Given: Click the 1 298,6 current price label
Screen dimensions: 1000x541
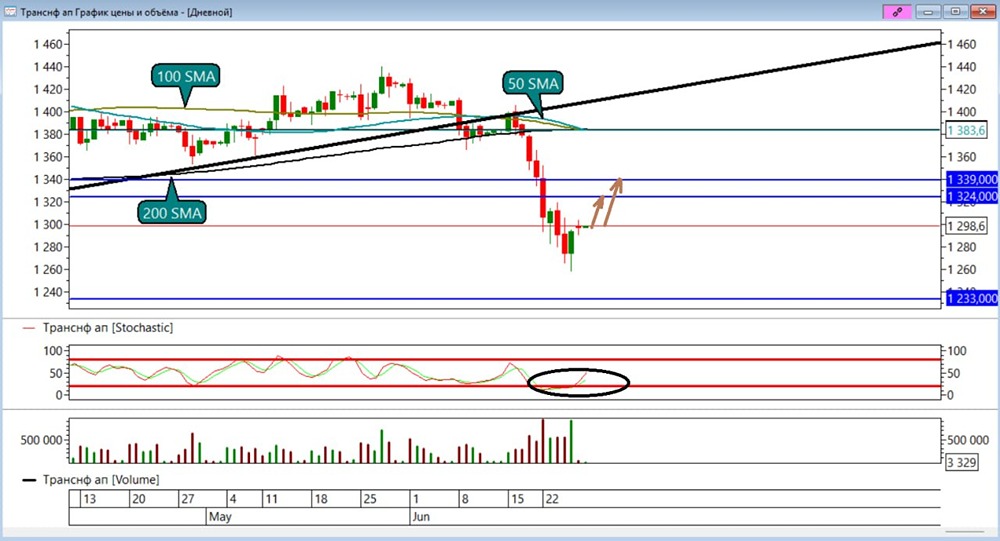Looking at the screenshot, I should point(966,226).
